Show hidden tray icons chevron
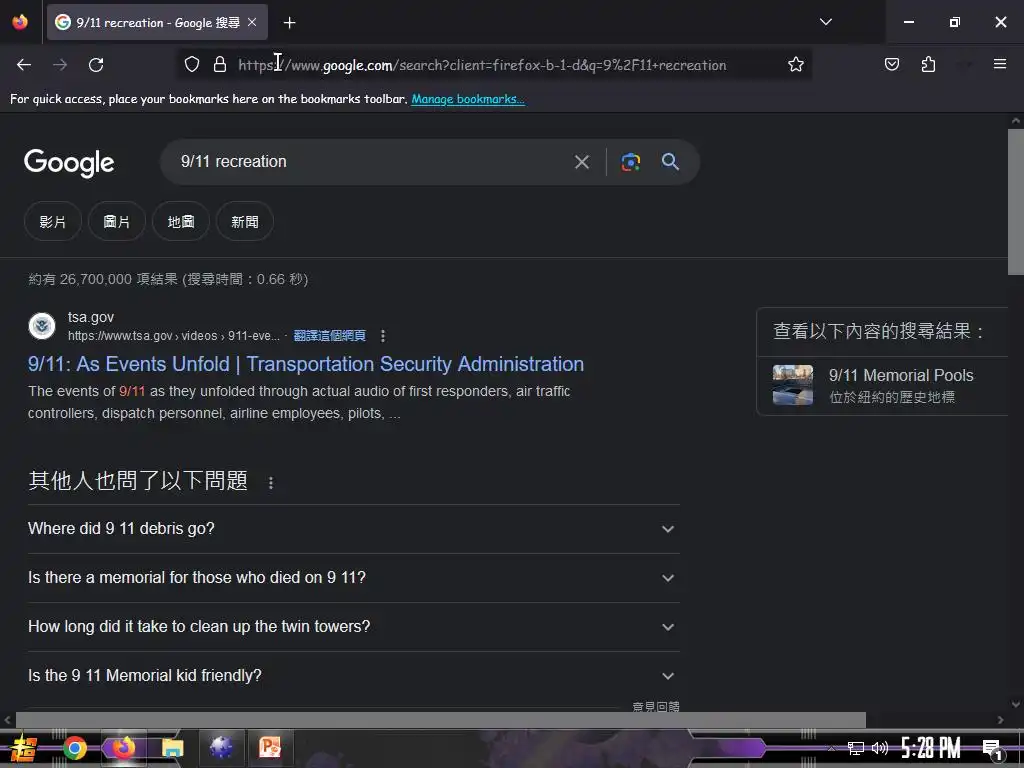 click(x=831, y=748)
